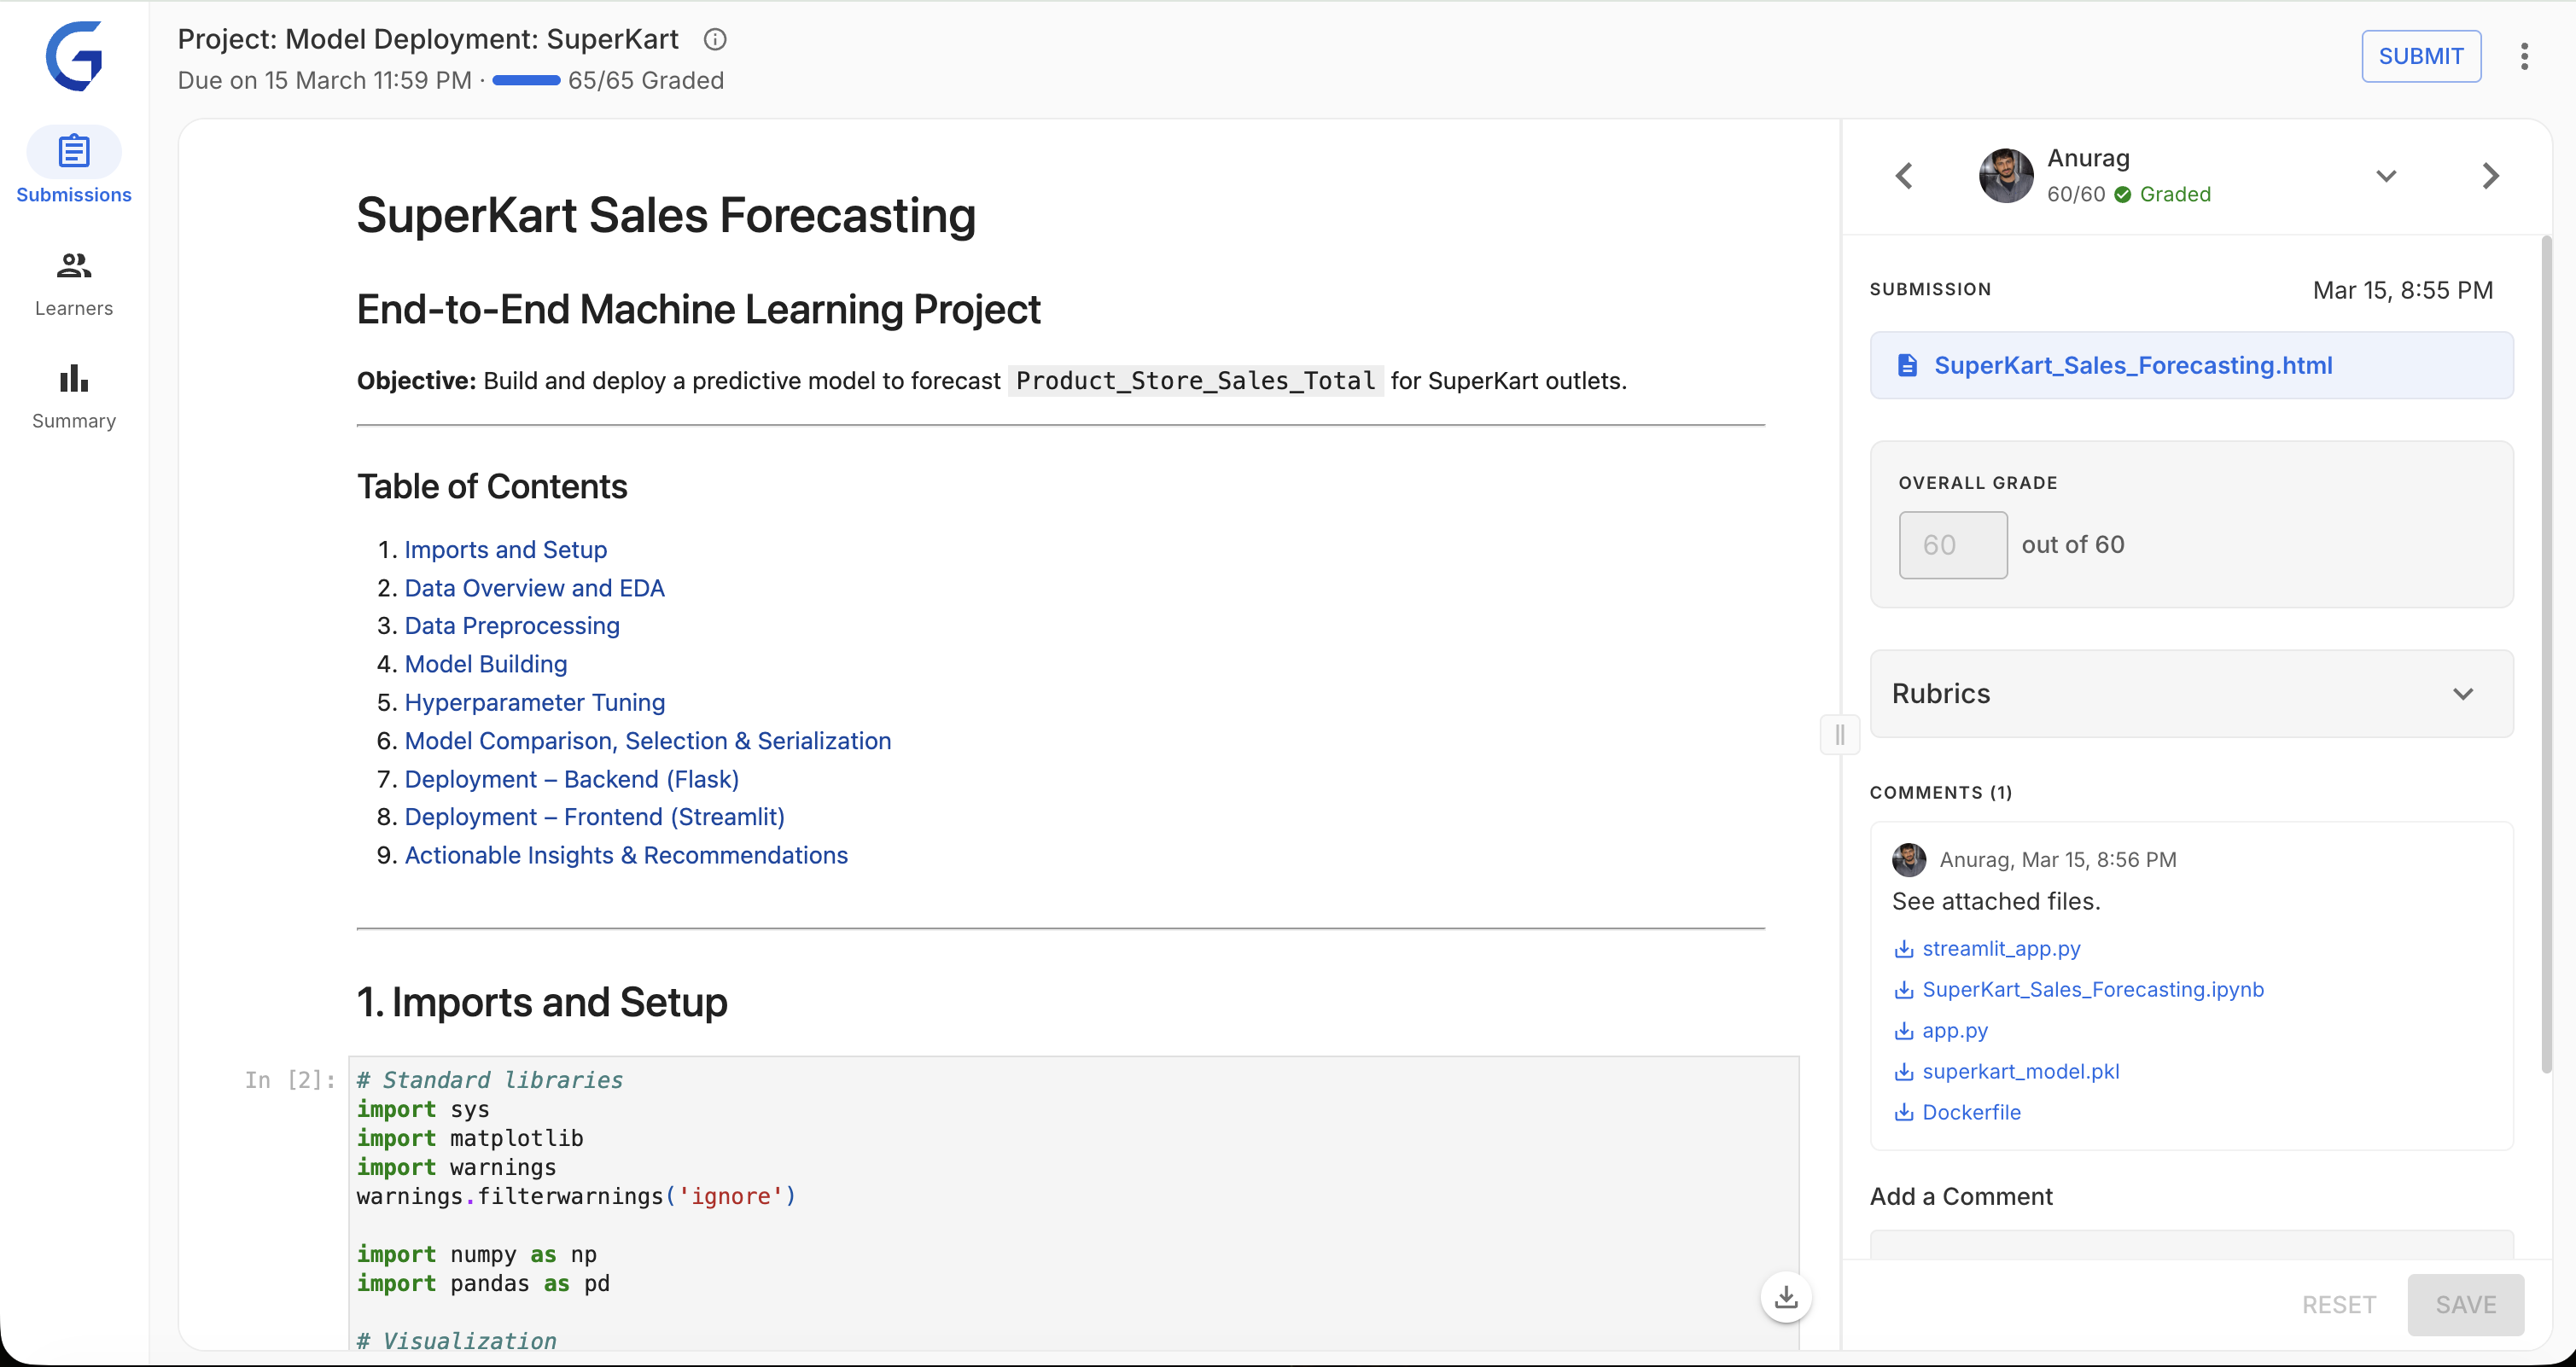Click the 'out of 60' grade label
Image resolution: width=2576 pixels, height=1367 pixels.
[2072, 545]
